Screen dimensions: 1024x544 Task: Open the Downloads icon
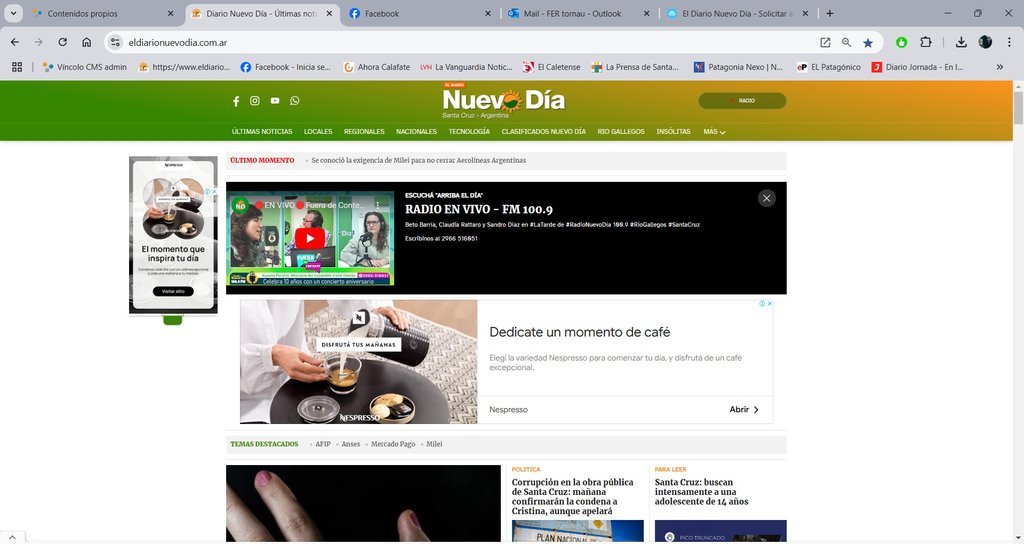961,42
